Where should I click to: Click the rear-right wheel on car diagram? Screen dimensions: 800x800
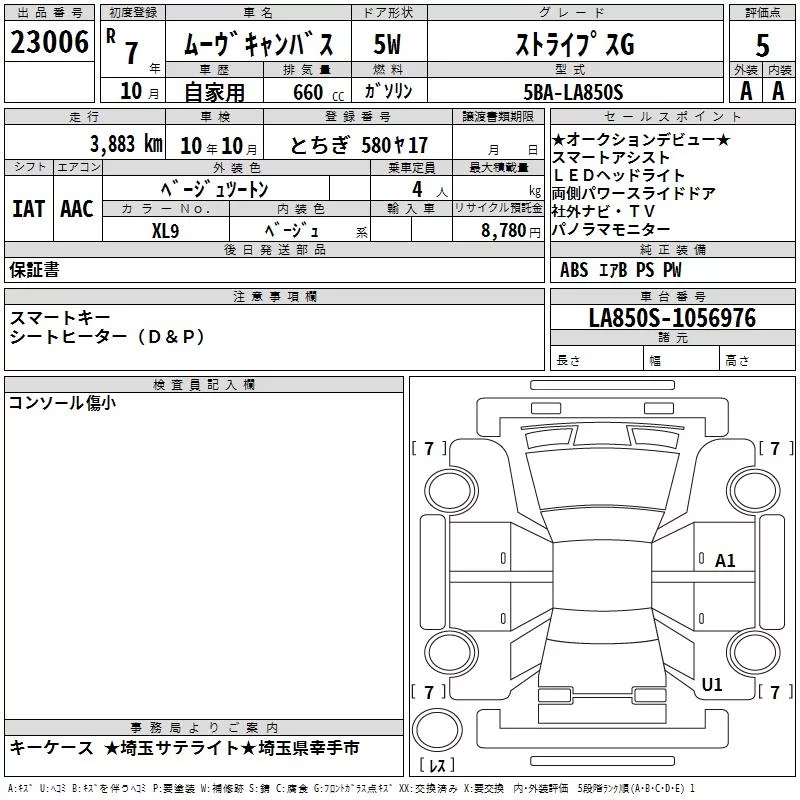pyautogui.click(x=753, y=652)
